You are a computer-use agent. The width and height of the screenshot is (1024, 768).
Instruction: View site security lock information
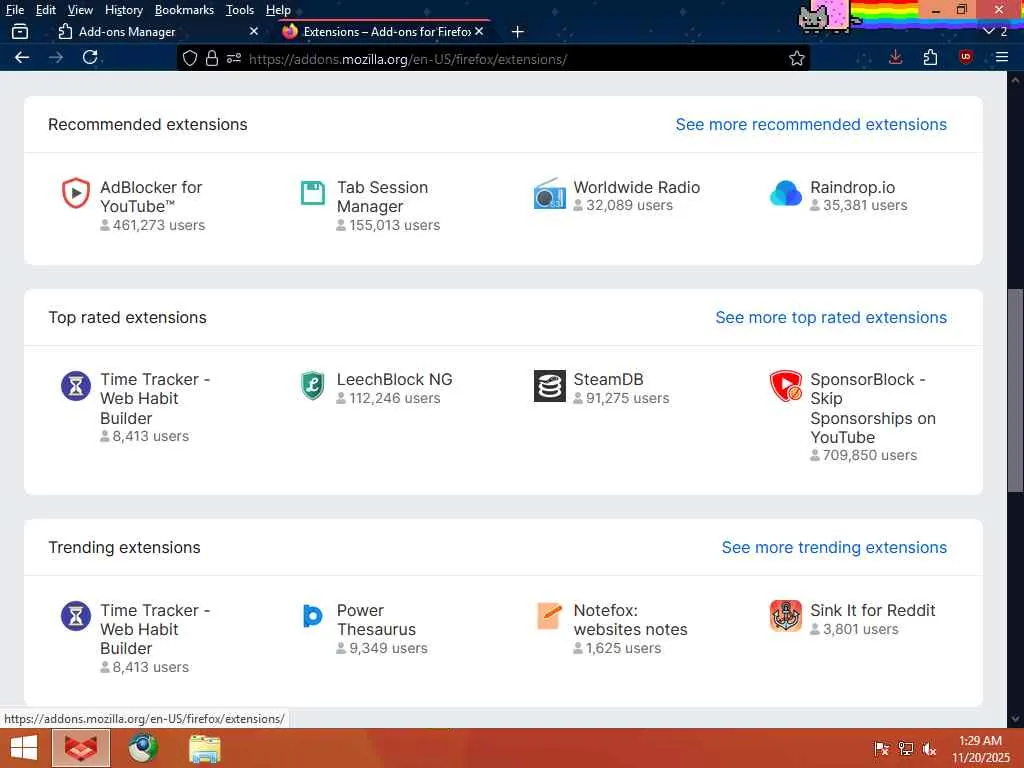click(212, 58)
